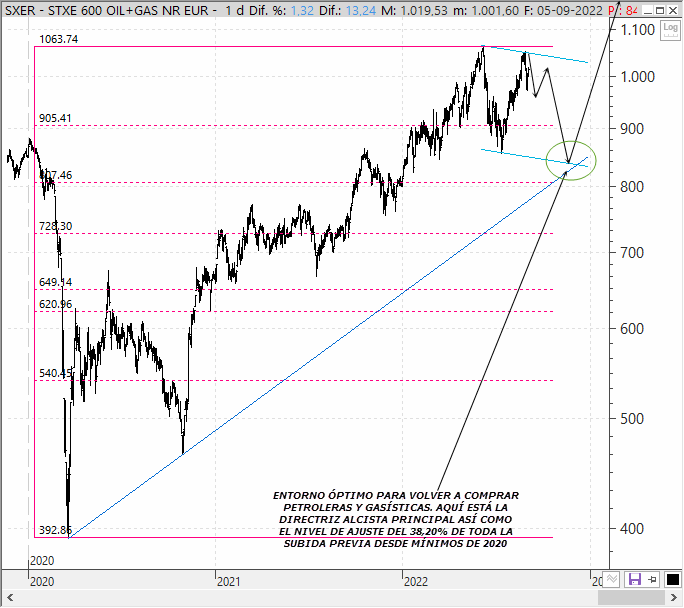Click the 400 price axis label
The height and width of the screenshot is (608, 684).
632,529
